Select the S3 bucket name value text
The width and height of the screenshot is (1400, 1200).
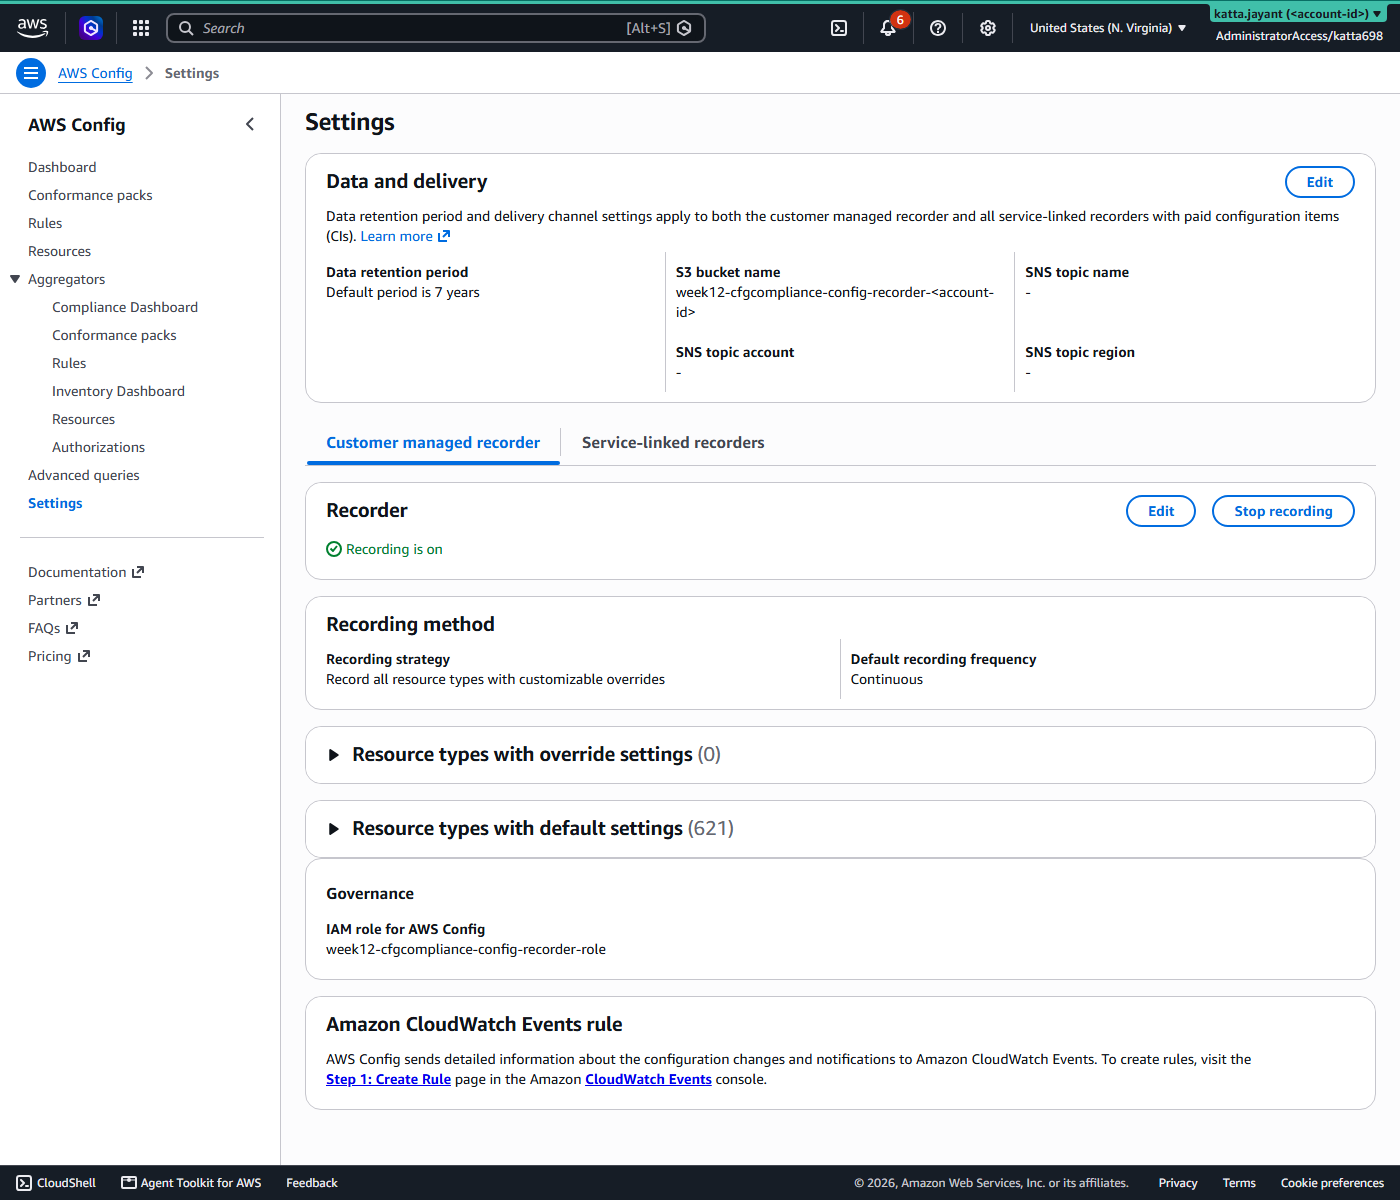click(x=835, y=302)
